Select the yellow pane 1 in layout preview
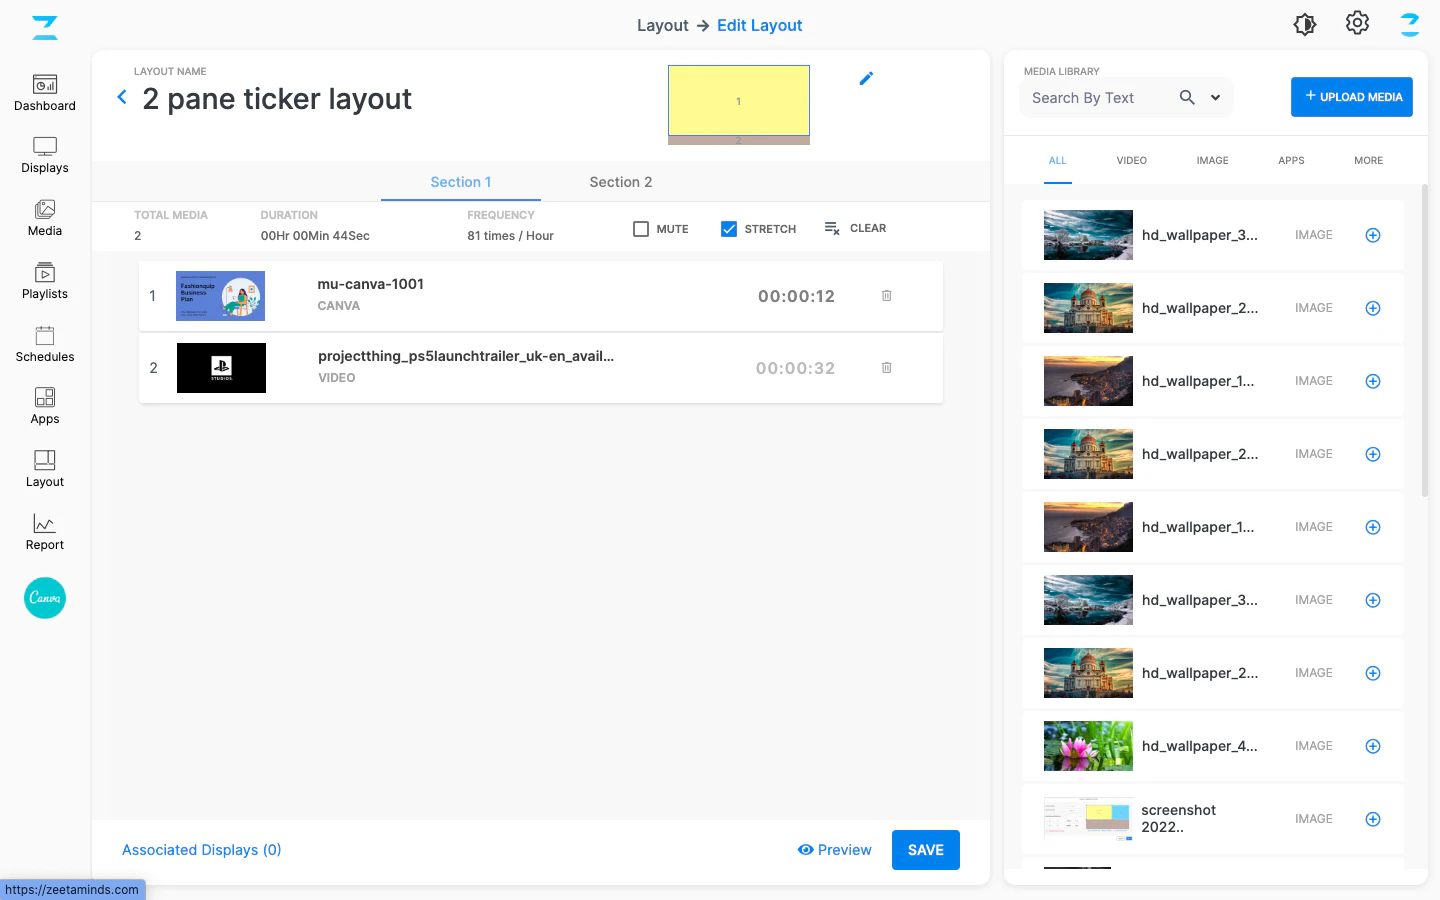Viewport: 1440px width, 900px height. click(x=738, y=100)
